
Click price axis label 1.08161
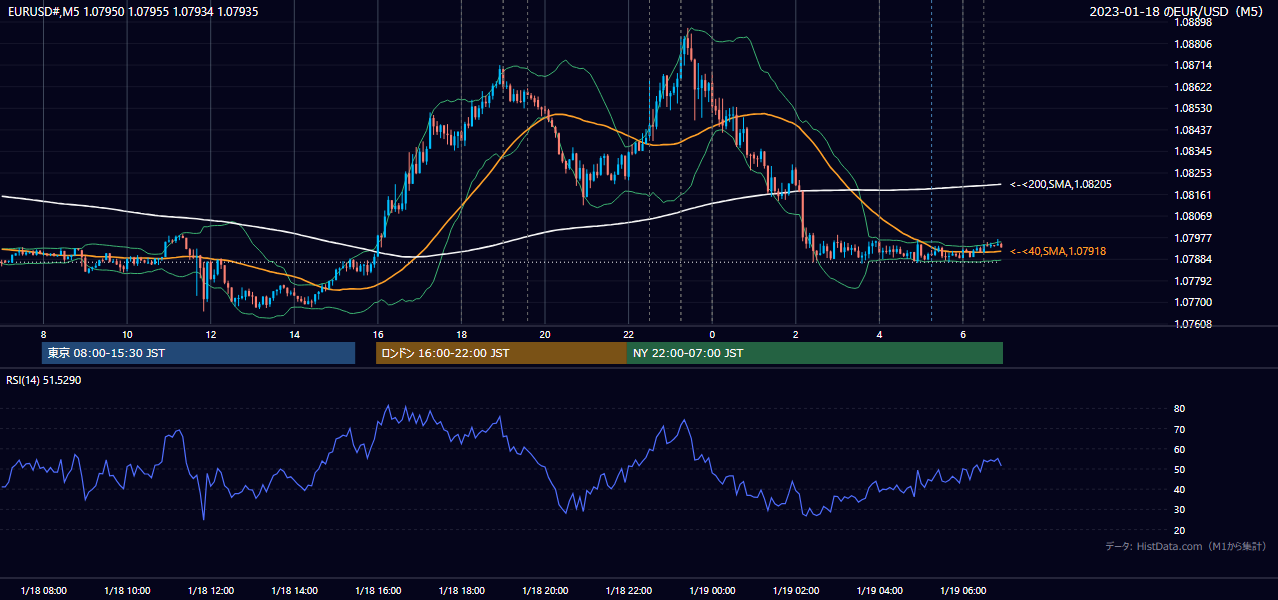point(1193,195)
